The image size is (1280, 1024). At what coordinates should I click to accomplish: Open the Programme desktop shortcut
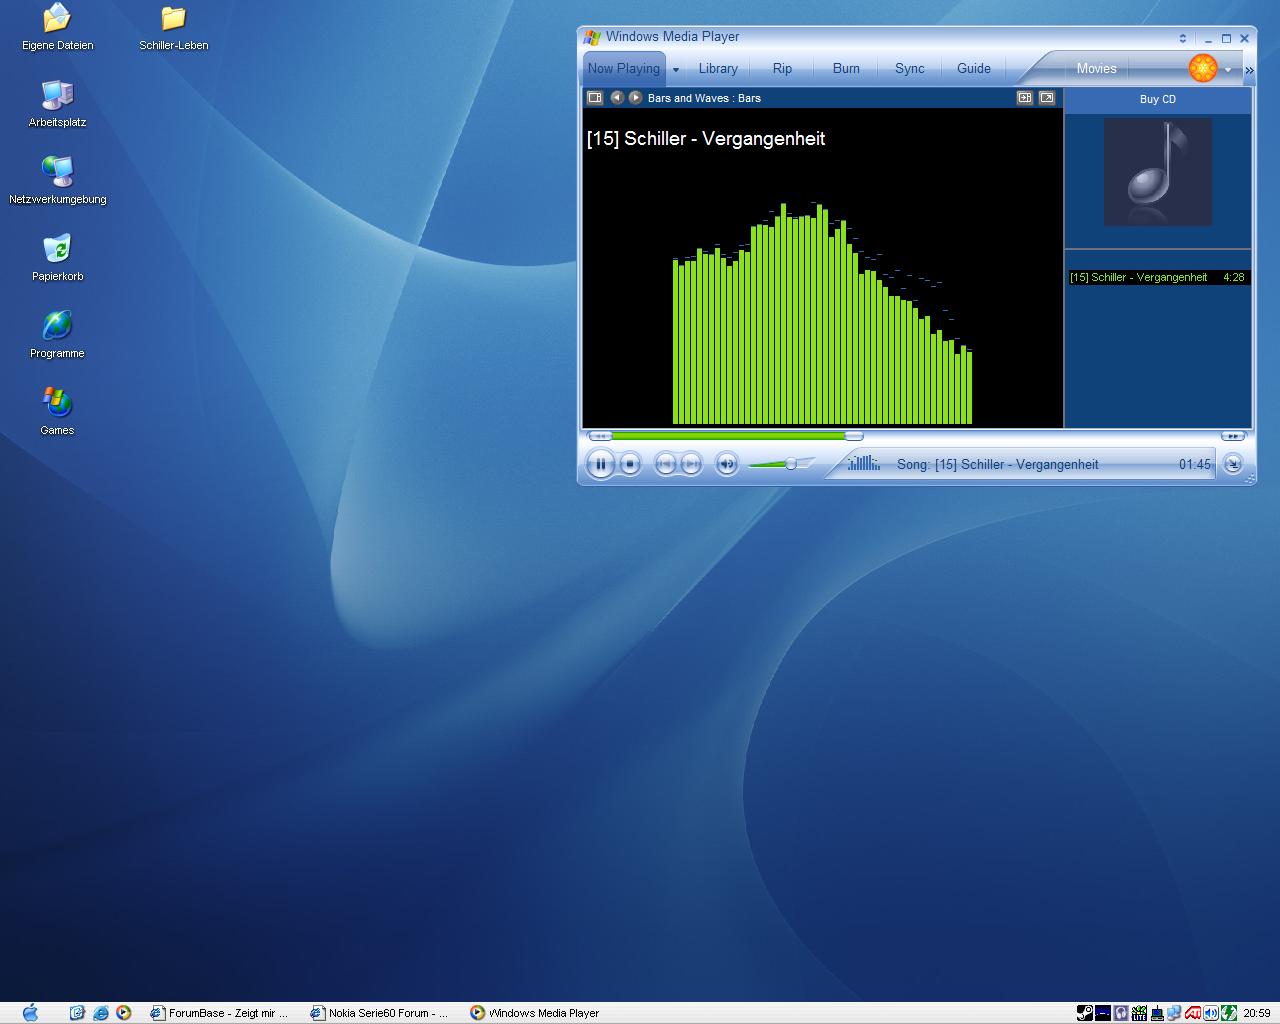57,335
